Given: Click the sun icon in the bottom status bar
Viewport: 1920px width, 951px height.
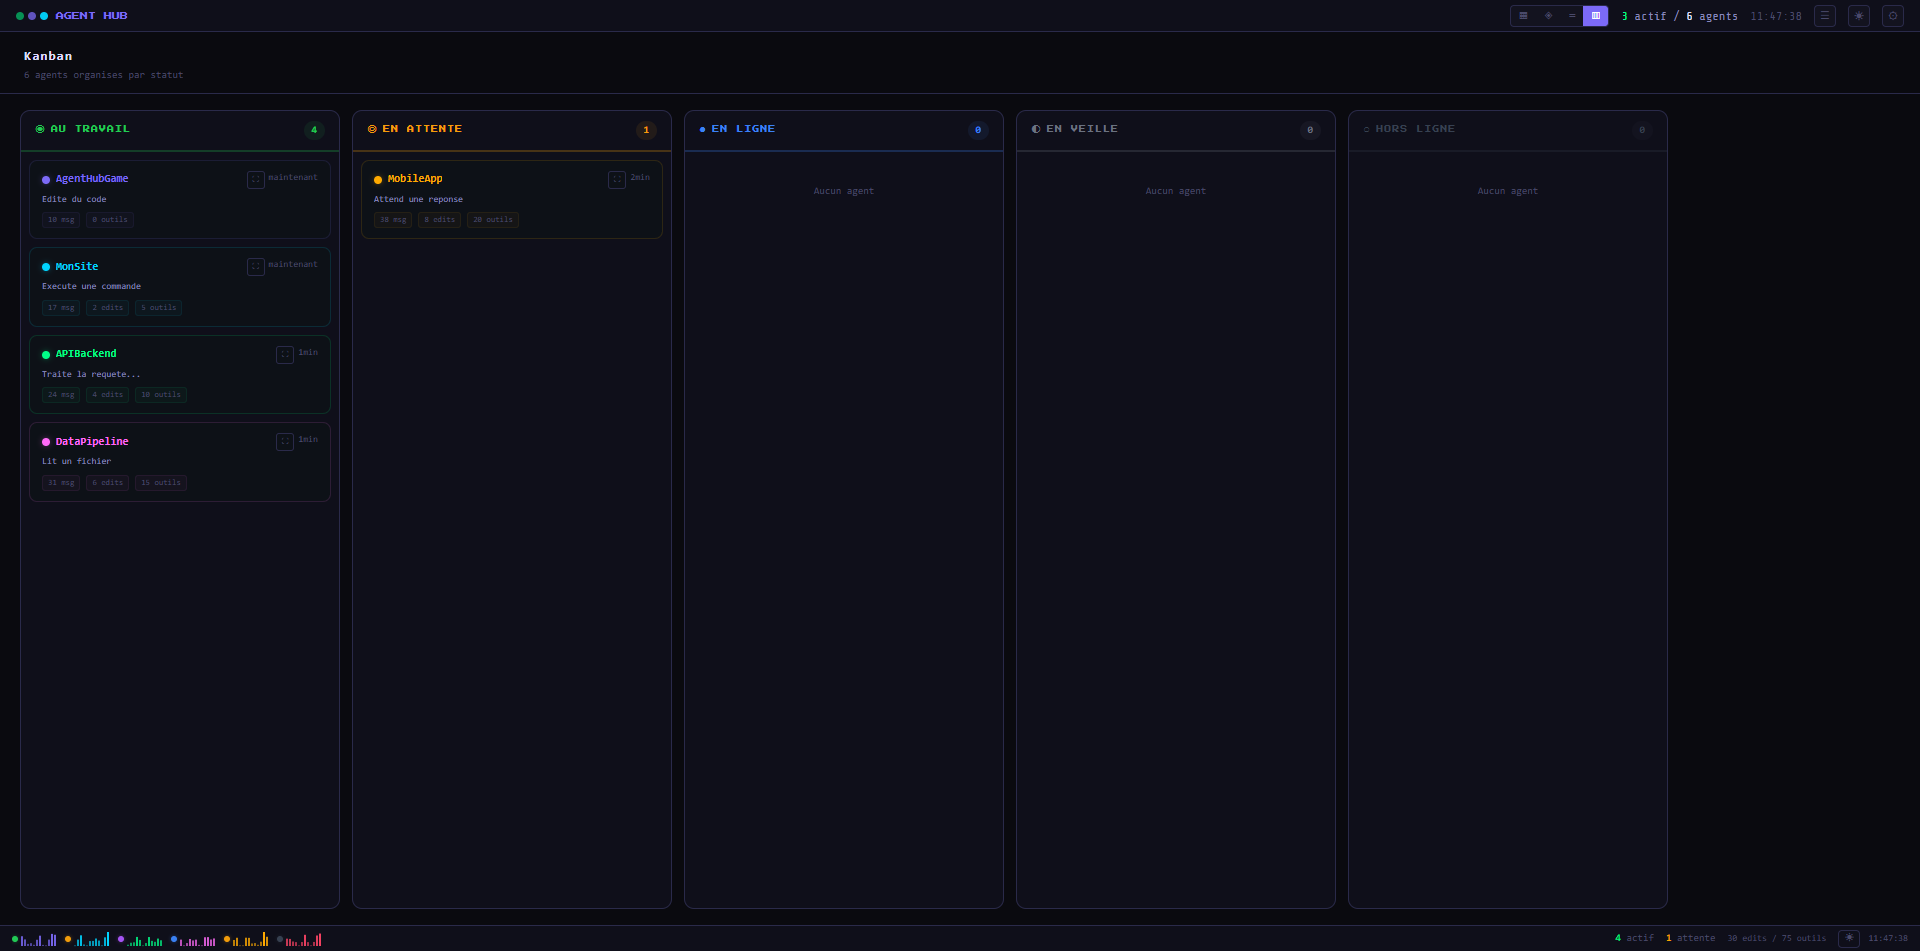Looking at the screenshot, I should (x=1849, y=939).
